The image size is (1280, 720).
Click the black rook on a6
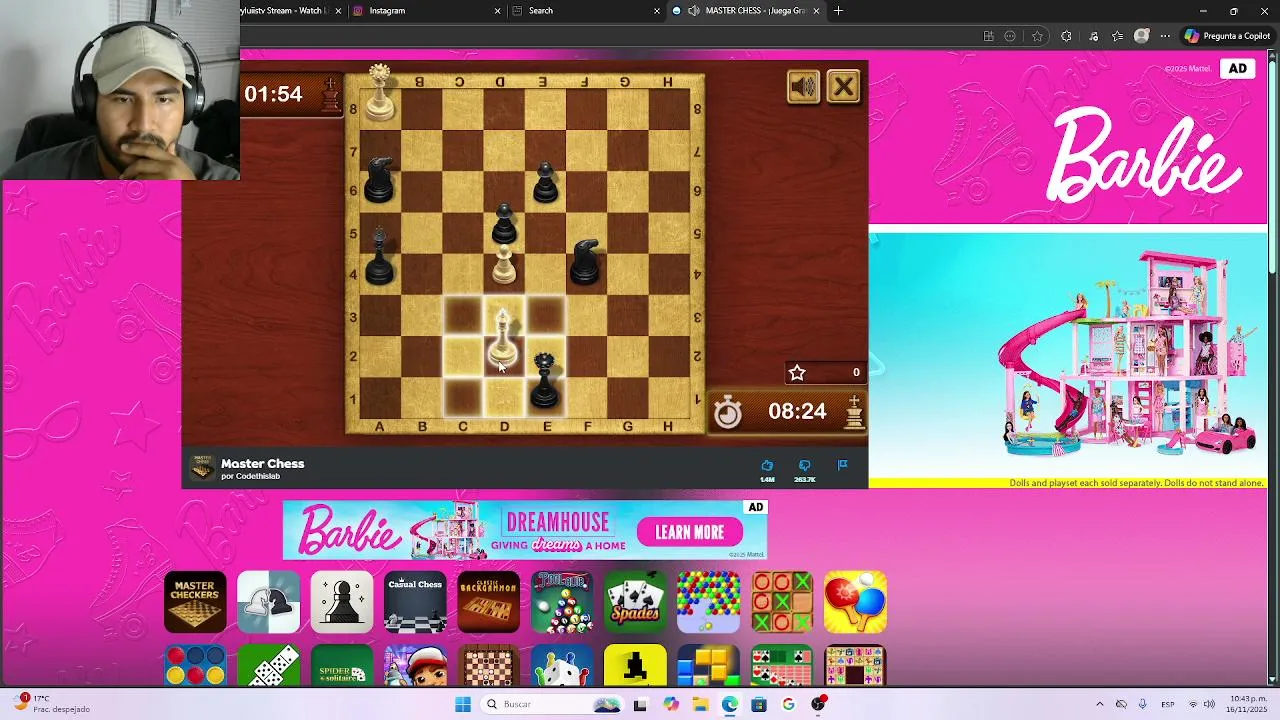[379, 180]
